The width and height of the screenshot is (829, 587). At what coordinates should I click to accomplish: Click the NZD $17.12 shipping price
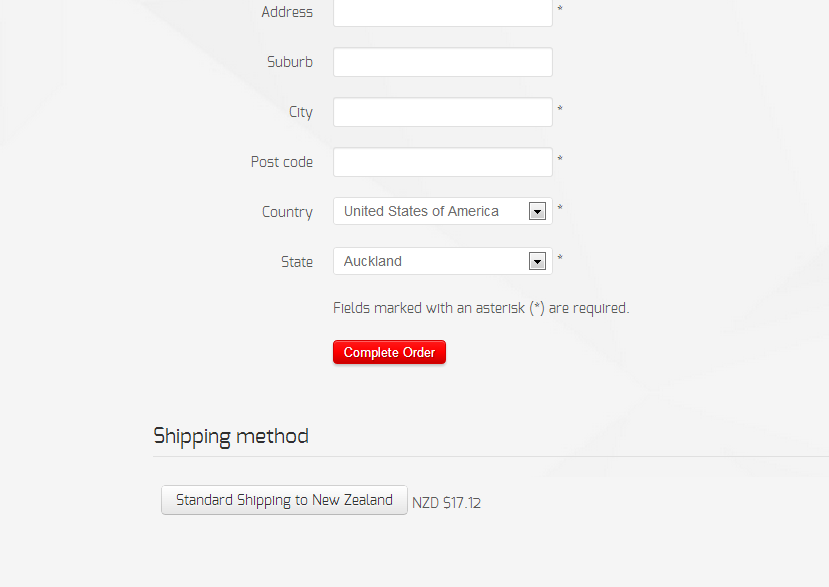coord(447,503)
